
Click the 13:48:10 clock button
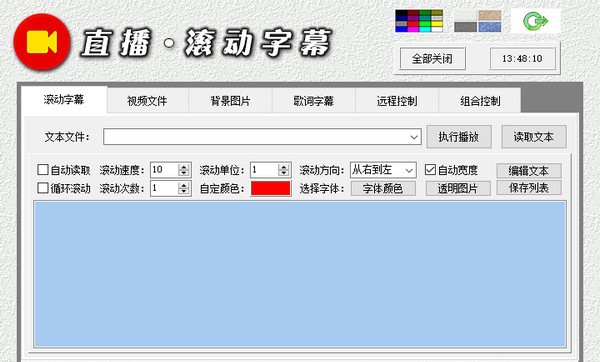[x=522, y=59]
